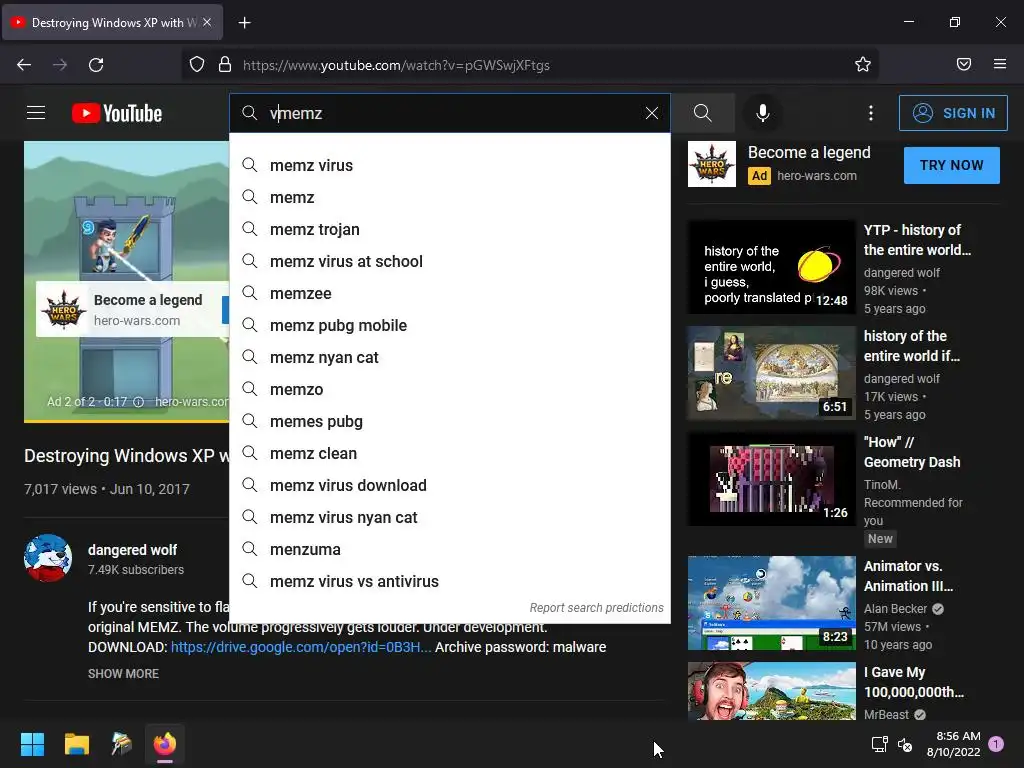
Task: Click the muted volume tray icon
Action: 905,744
